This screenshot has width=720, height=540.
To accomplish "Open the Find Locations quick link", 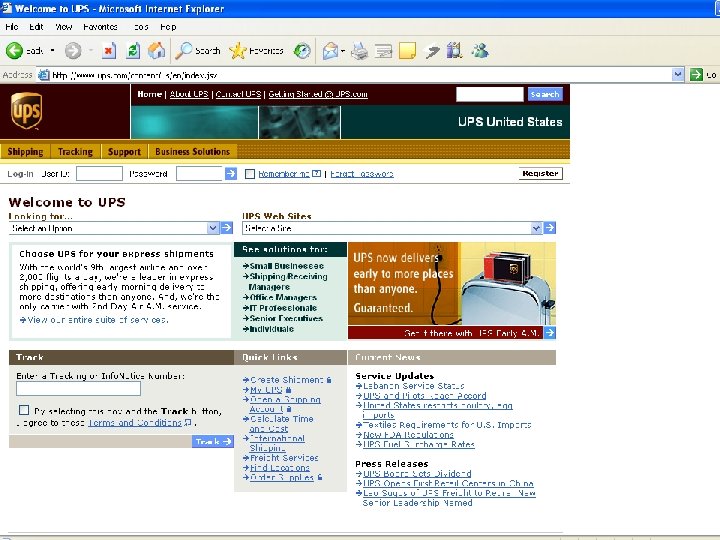I will [x=280, y=467].
